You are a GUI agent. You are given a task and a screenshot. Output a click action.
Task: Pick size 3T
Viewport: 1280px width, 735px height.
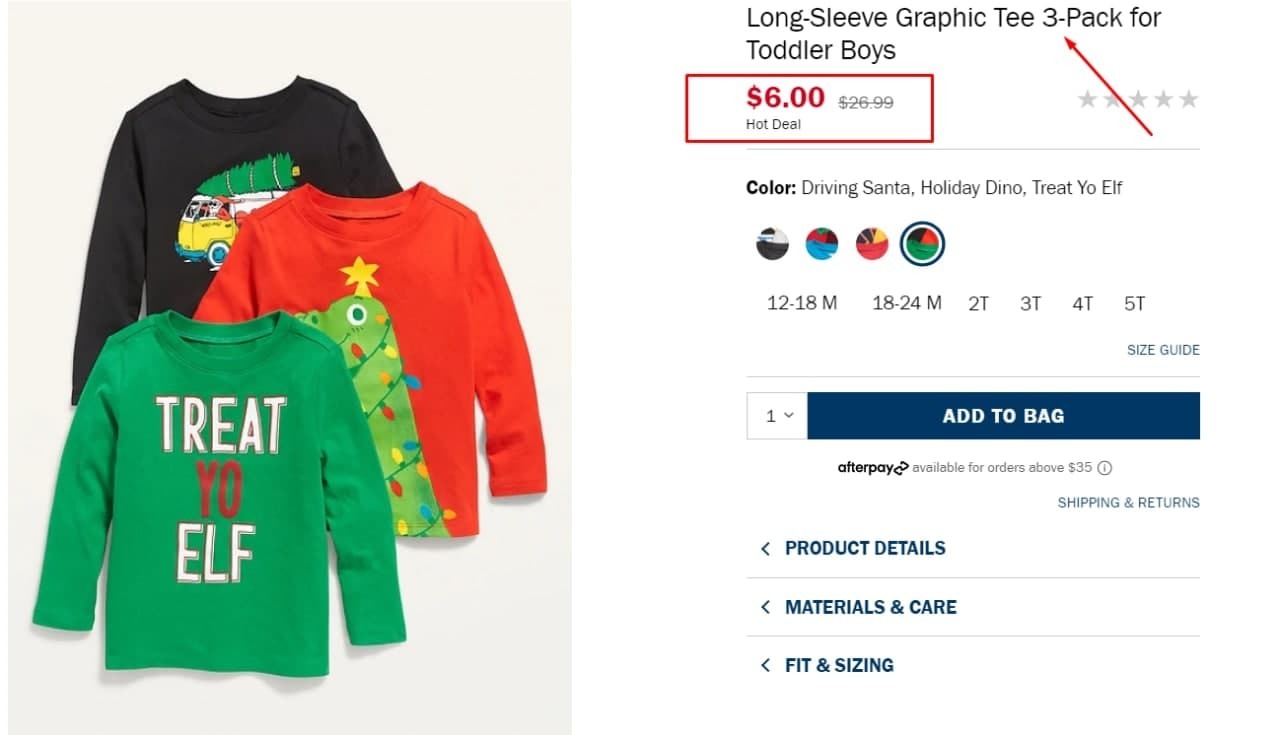coord(1030,304)
